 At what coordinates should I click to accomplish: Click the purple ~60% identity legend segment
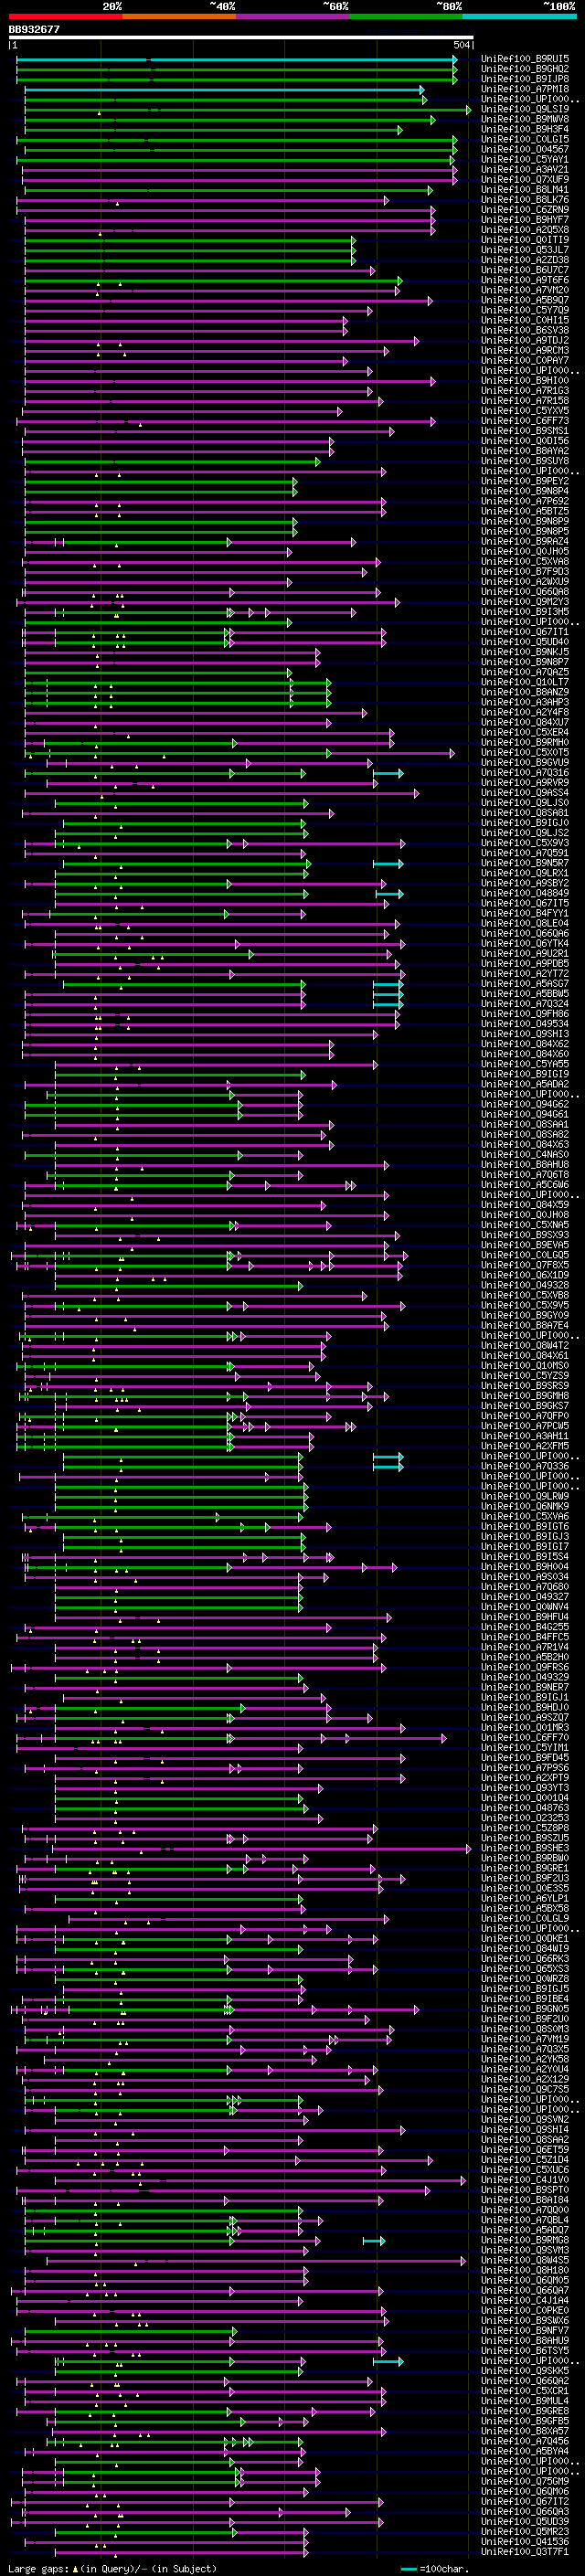coord(292,16)
